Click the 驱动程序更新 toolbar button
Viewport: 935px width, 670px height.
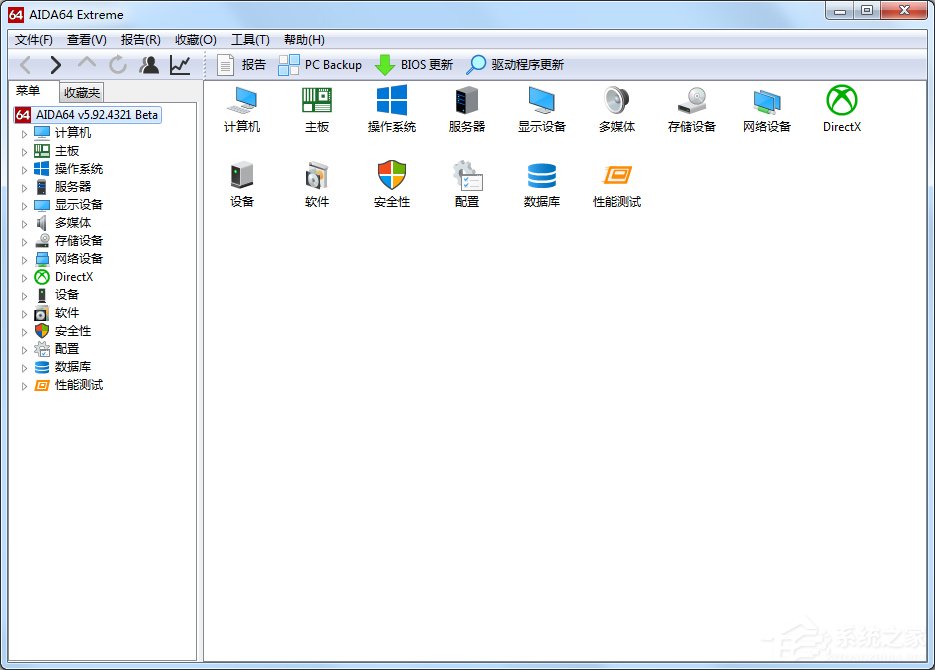click(519, 64)
